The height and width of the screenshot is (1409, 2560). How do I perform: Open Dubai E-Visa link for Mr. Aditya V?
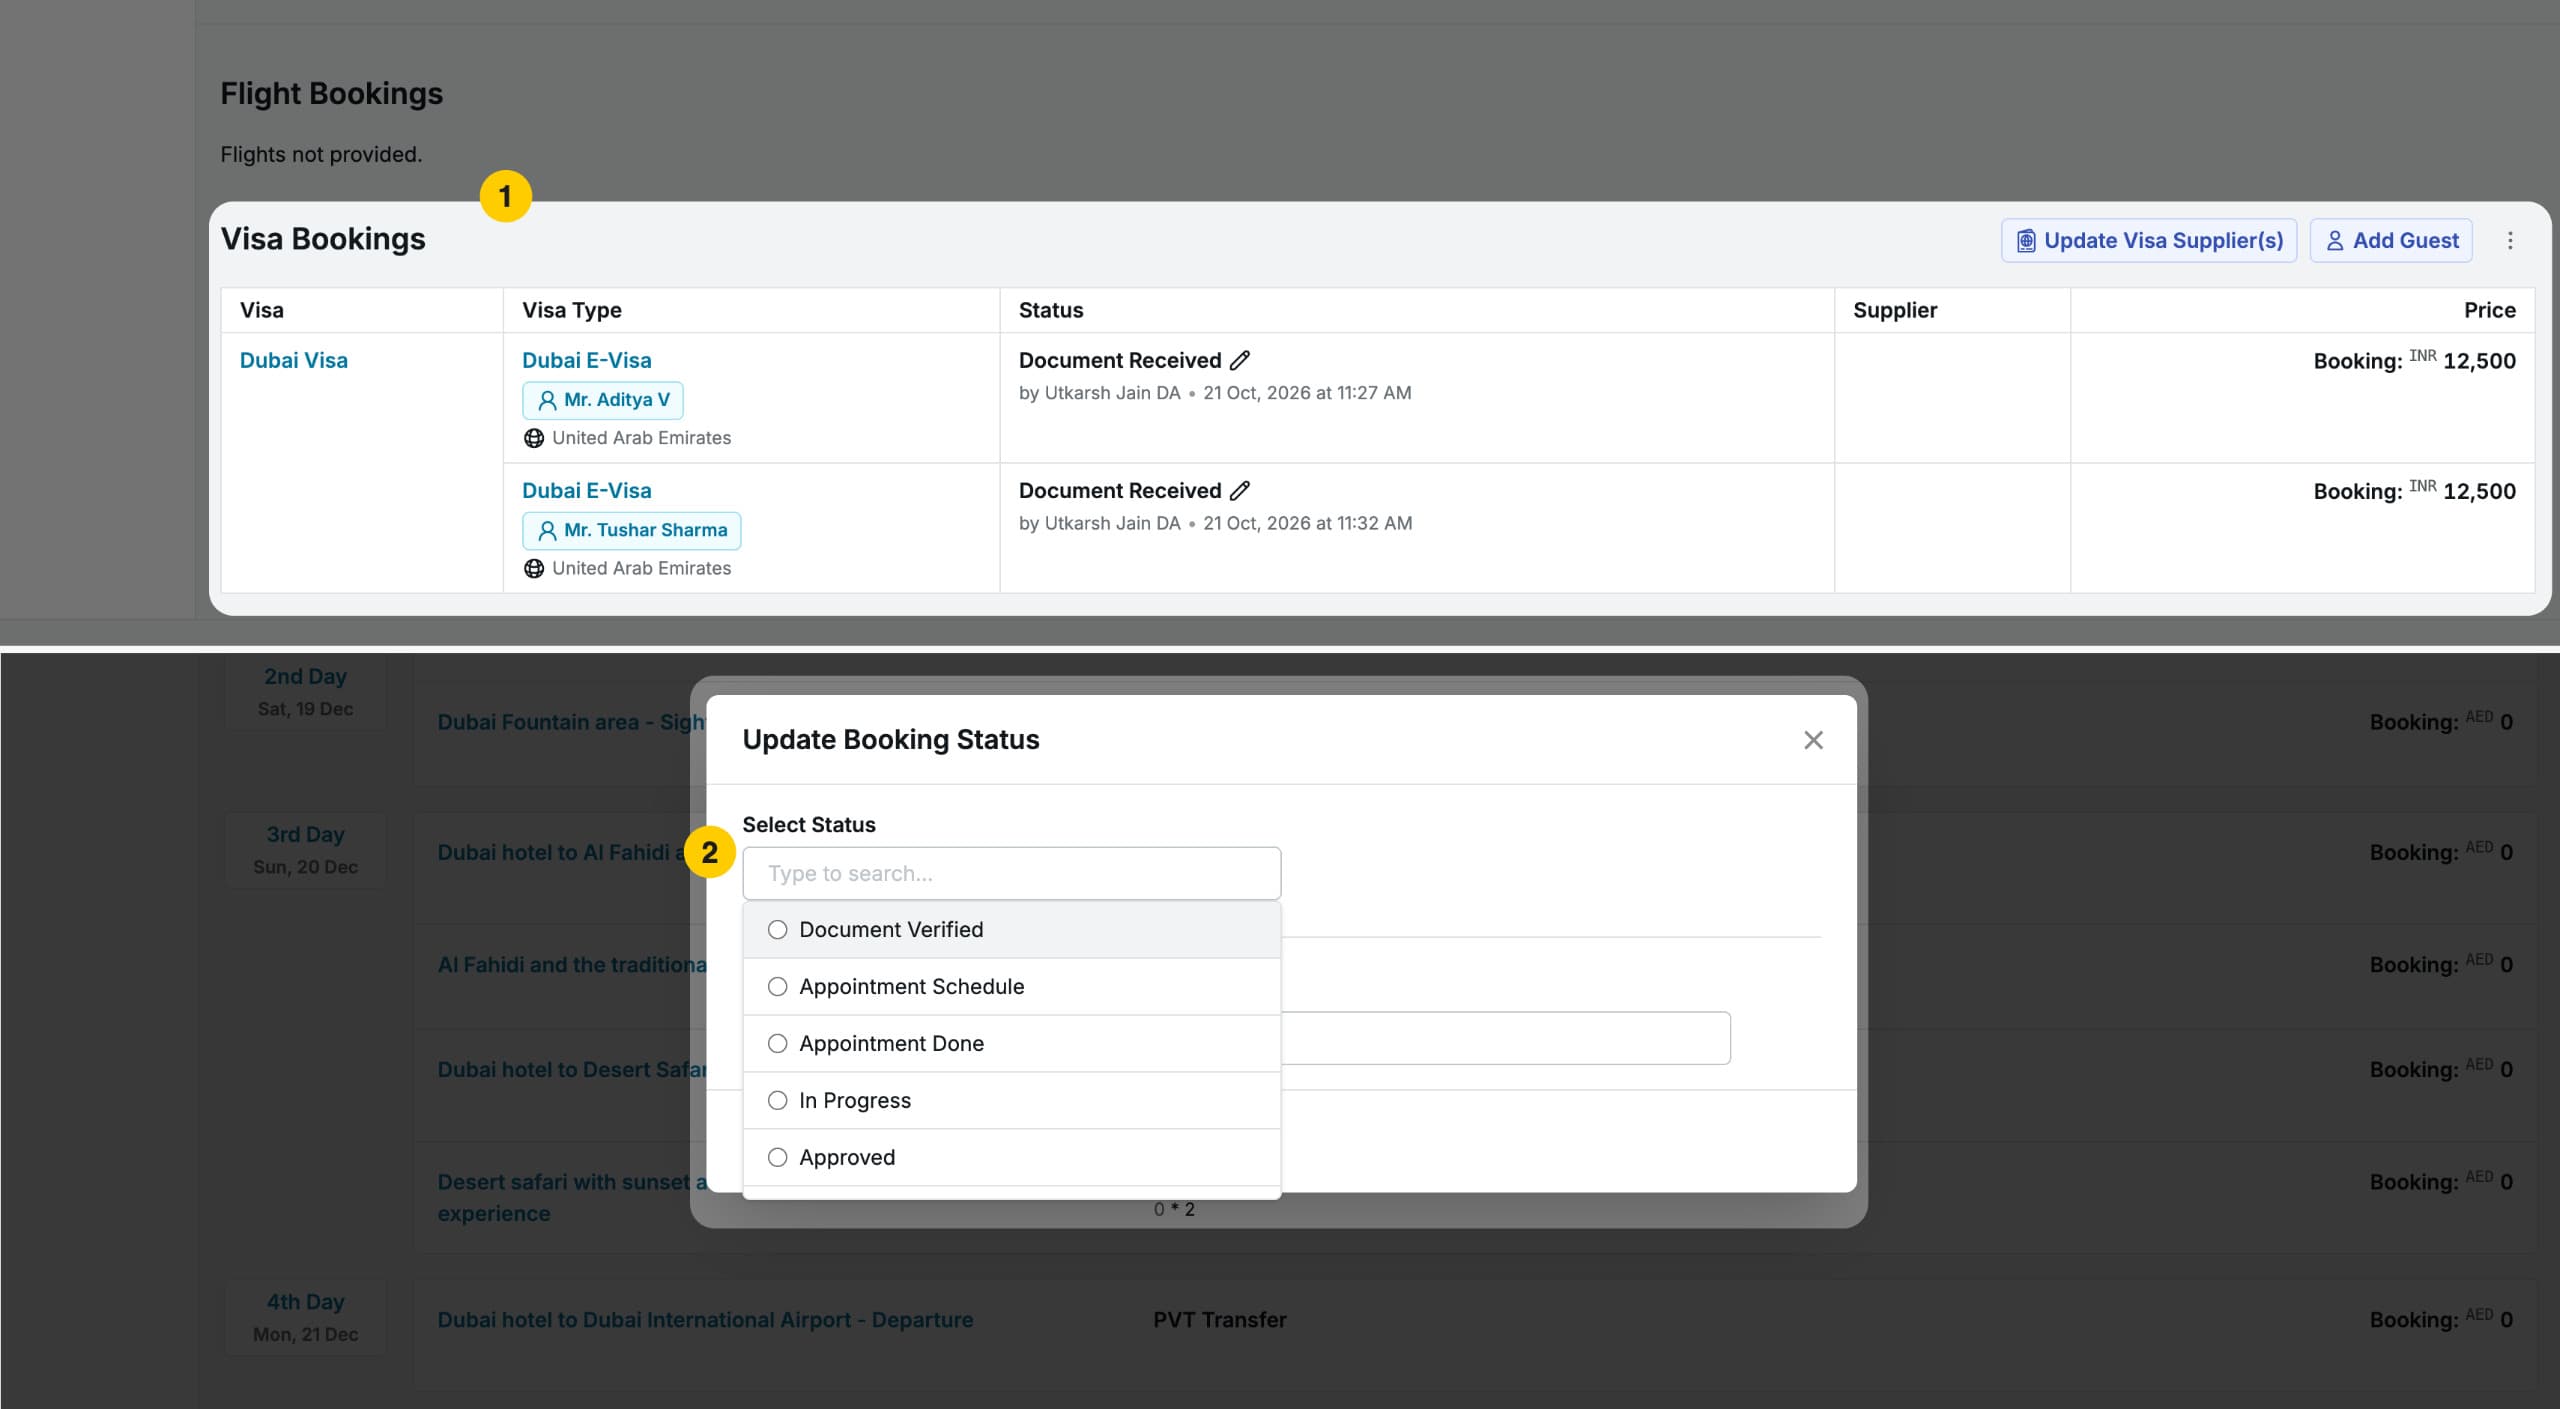pyautogui.click(x=586, y=360)
